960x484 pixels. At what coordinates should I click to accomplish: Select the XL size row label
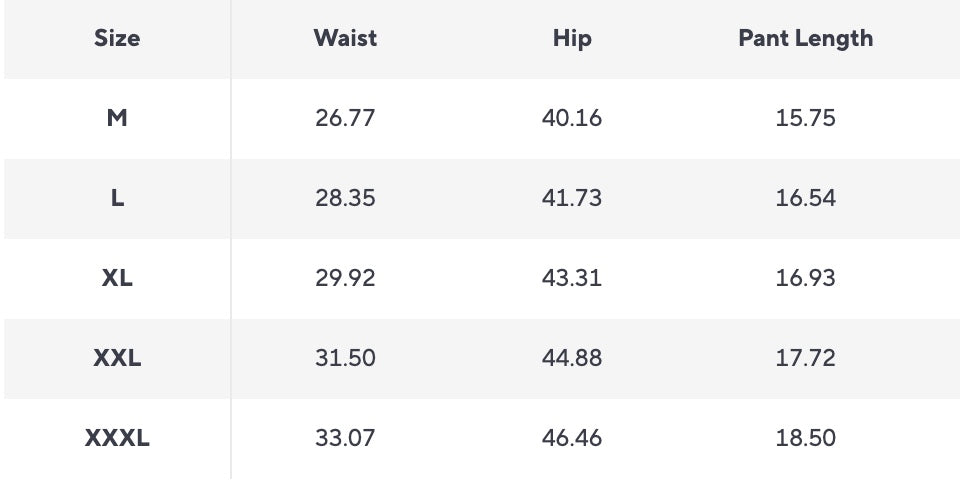[117, 278]
